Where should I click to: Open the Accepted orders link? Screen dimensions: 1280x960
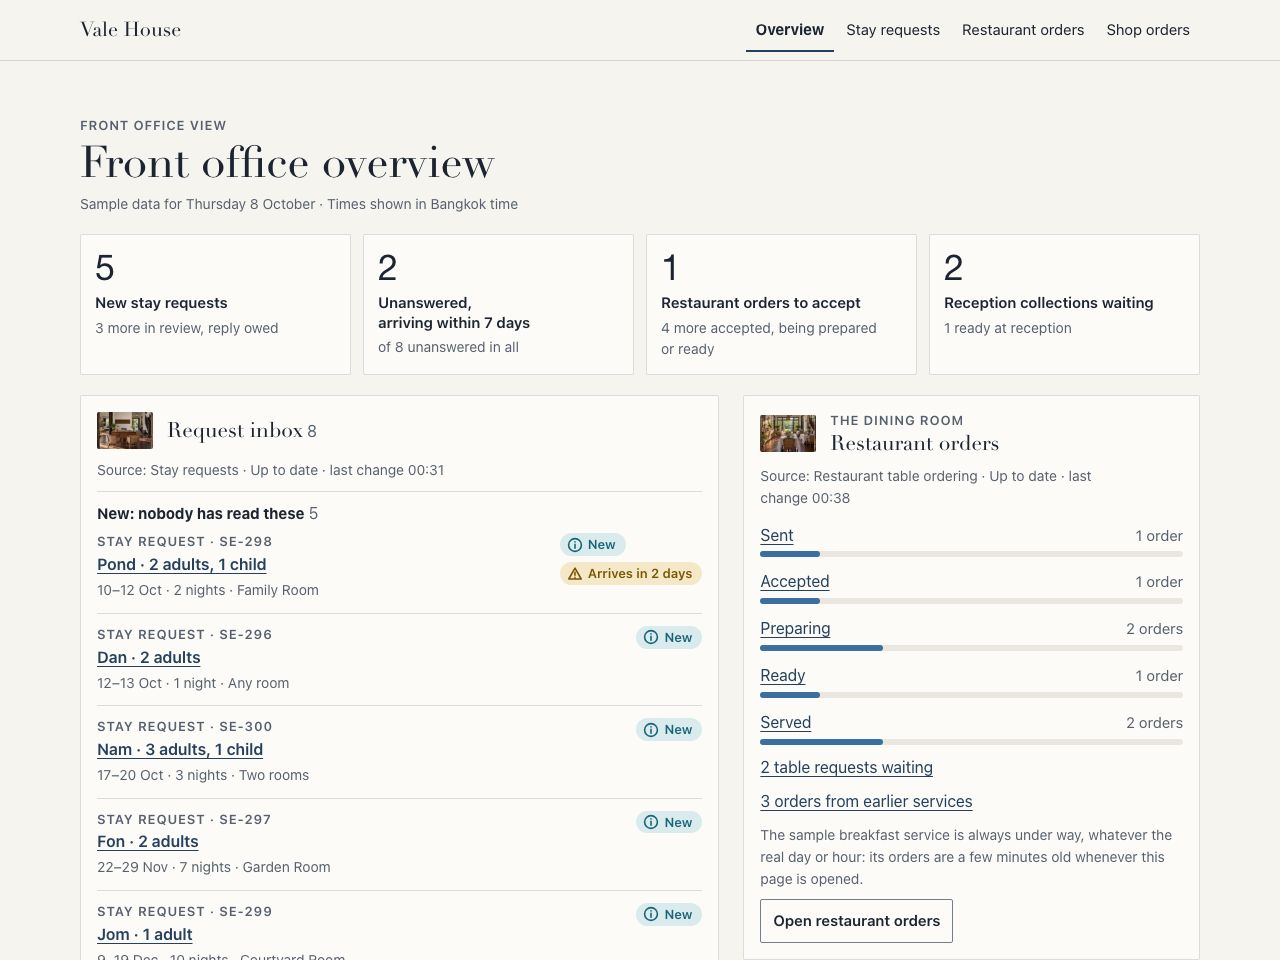[x=795, y=582]
